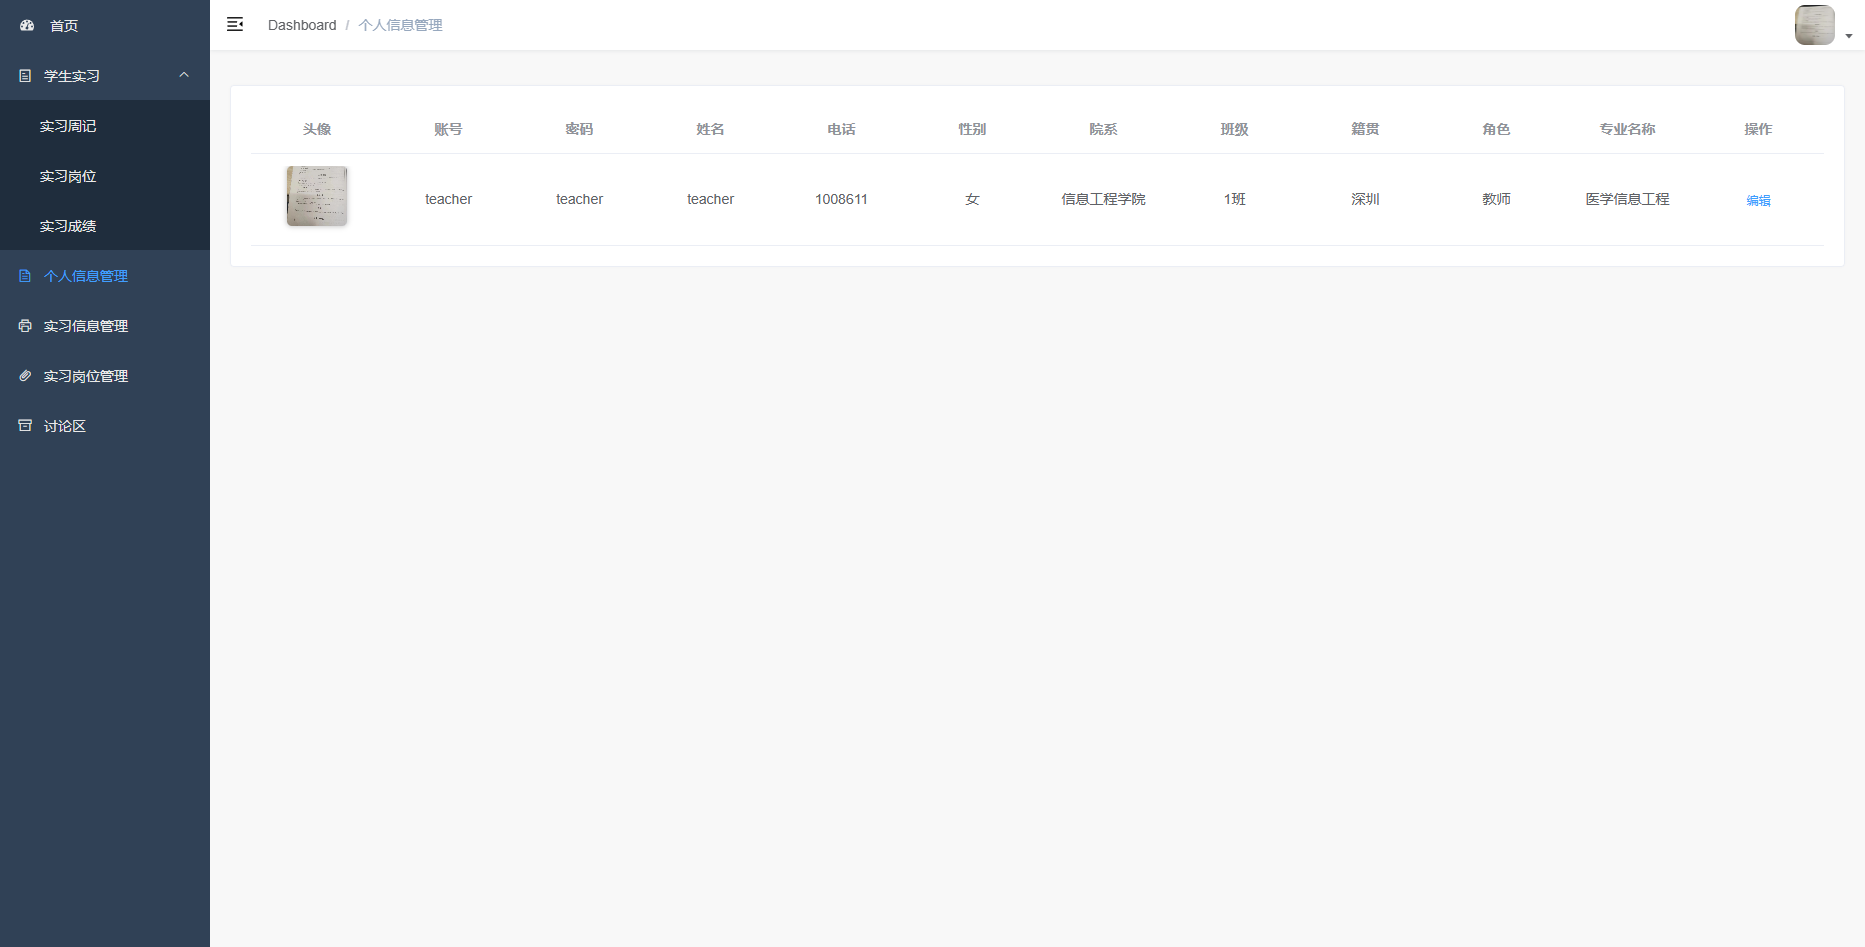Open 实习周记 in the sidebar
The width and height of the screenshot is (1865, 947).
(68, 126)
